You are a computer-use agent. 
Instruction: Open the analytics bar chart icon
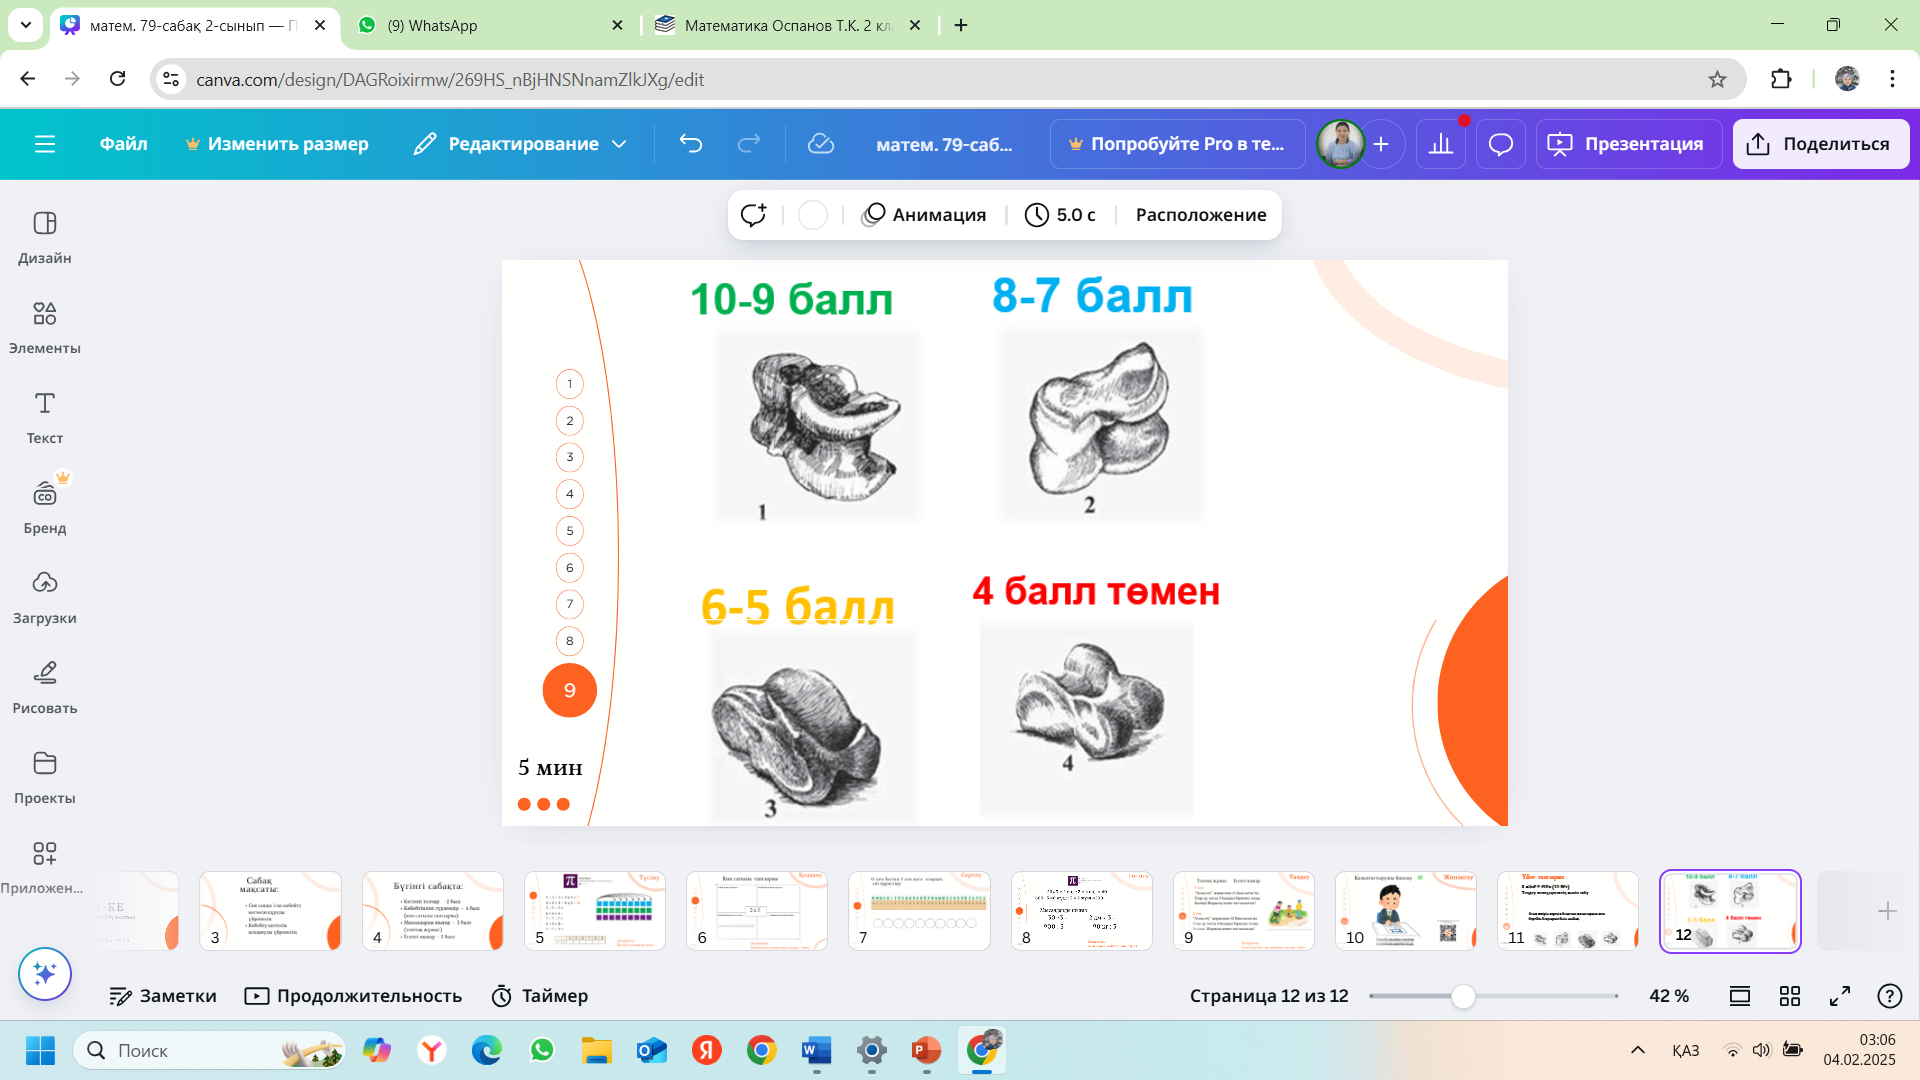1441,144
